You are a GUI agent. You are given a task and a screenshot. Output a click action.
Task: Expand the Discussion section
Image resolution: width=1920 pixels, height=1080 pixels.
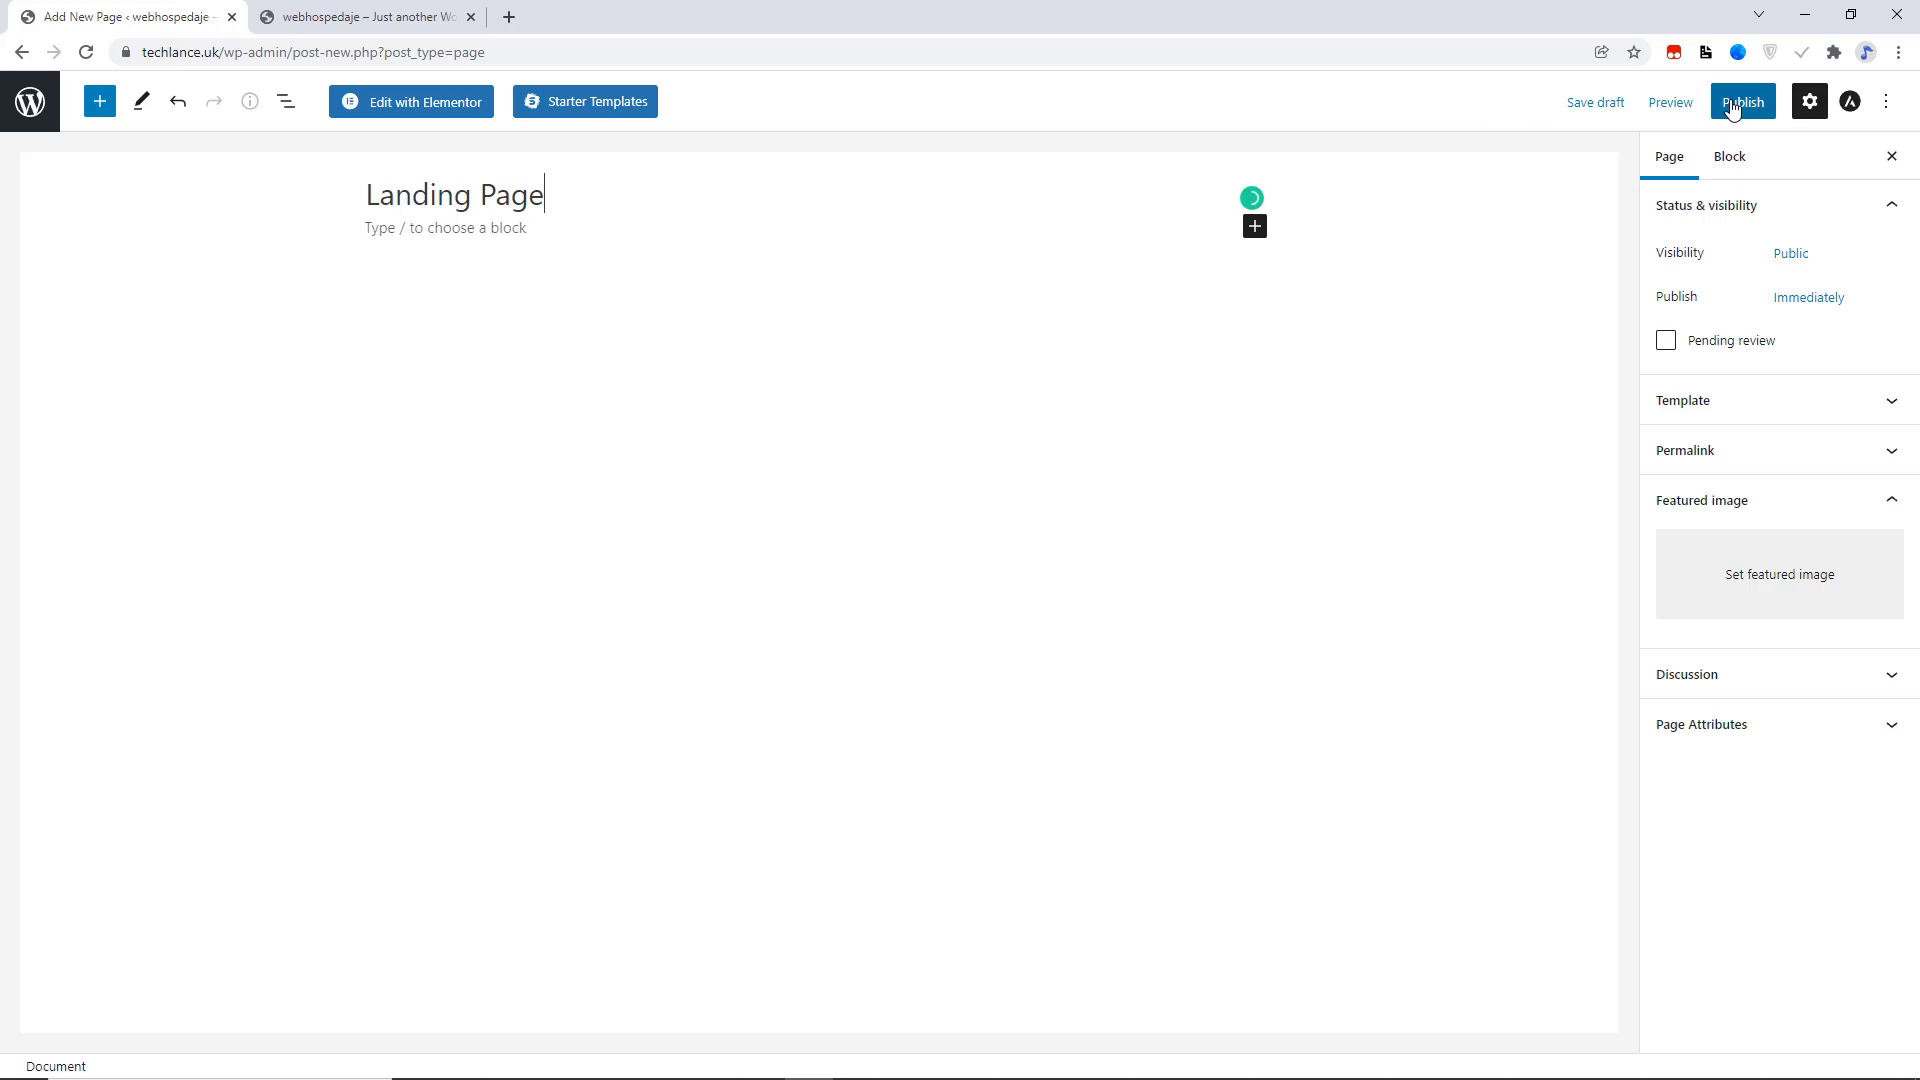point(1779,674)
